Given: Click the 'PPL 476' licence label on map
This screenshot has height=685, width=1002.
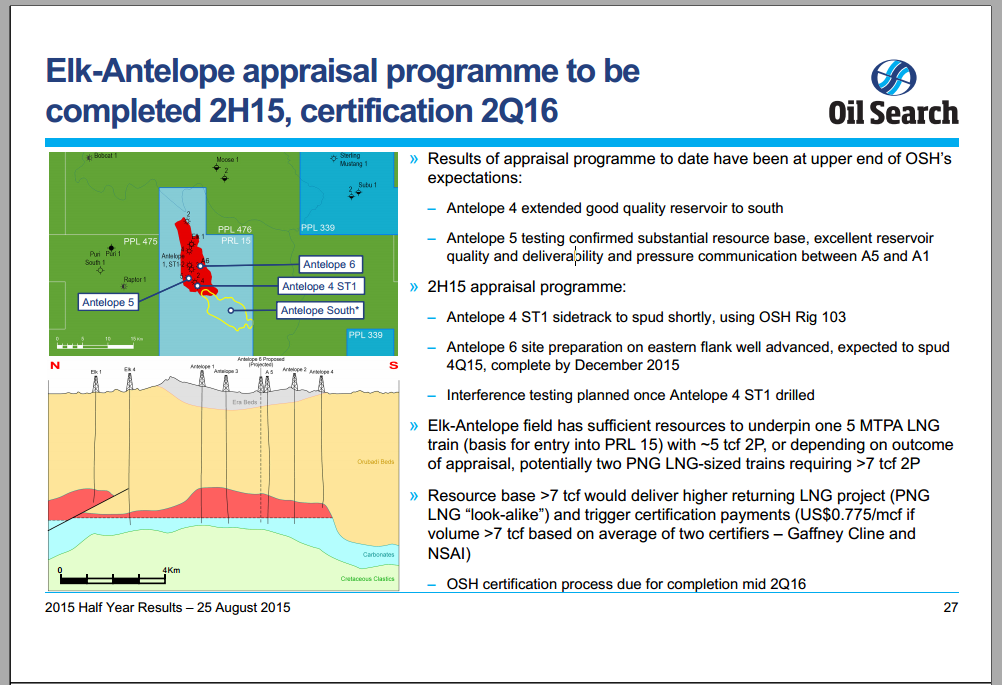Looking at the screenshot, I should (x=235, y=229).
